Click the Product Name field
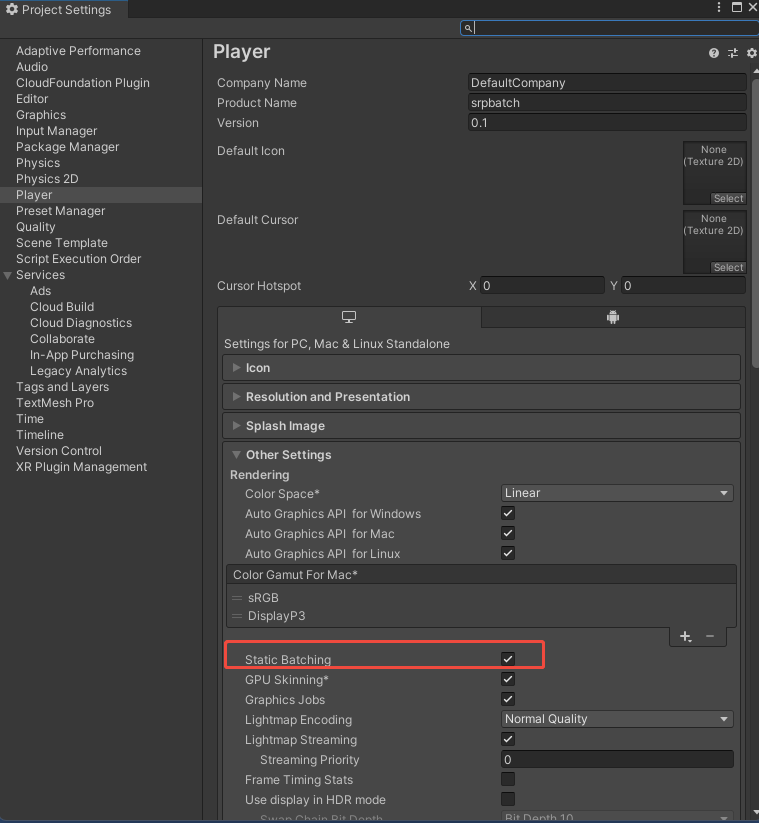The height and width of the screenshot is (823, 759). point(607,103)
